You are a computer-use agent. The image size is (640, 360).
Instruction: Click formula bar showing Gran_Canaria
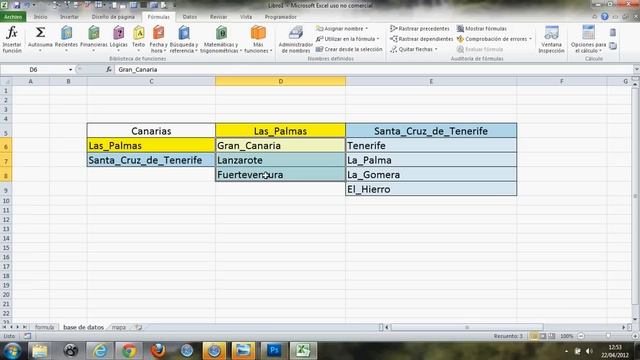coord(373,69)
